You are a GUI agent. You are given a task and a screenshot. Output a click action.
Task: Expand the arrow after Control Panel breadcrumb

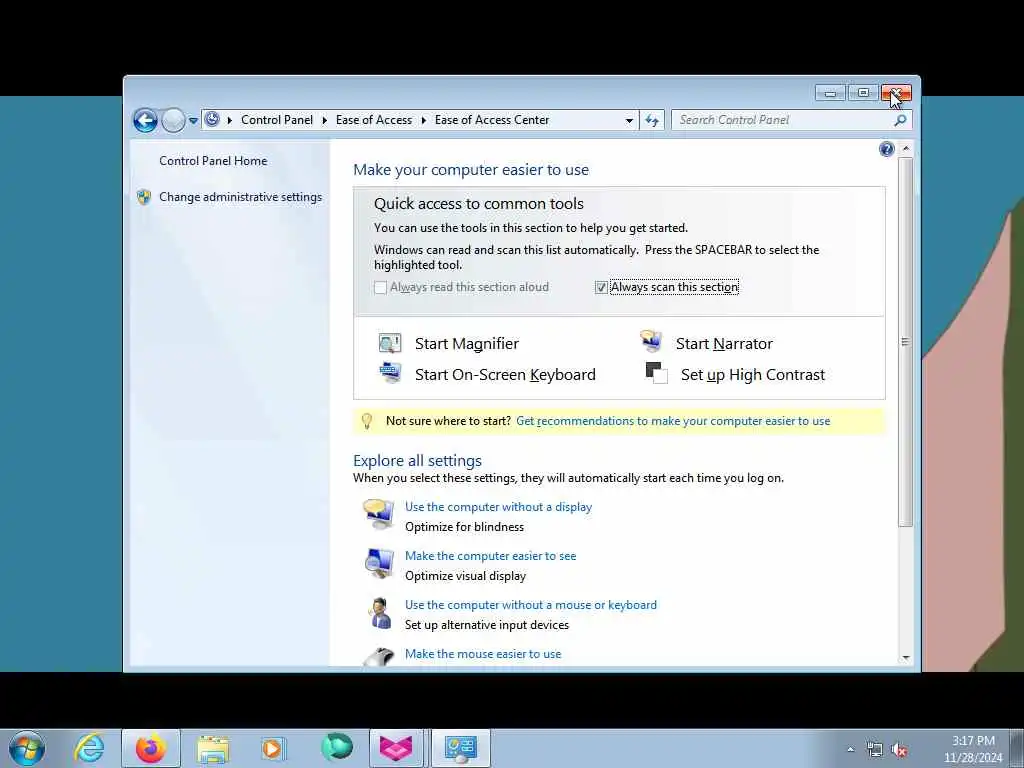point(325,120)
